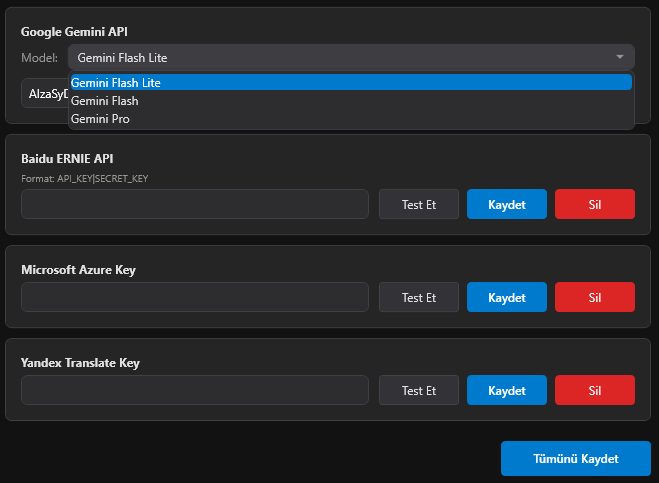
Task: Remove the Yandex Translate Key with Sil
Action: click(595, 390)
